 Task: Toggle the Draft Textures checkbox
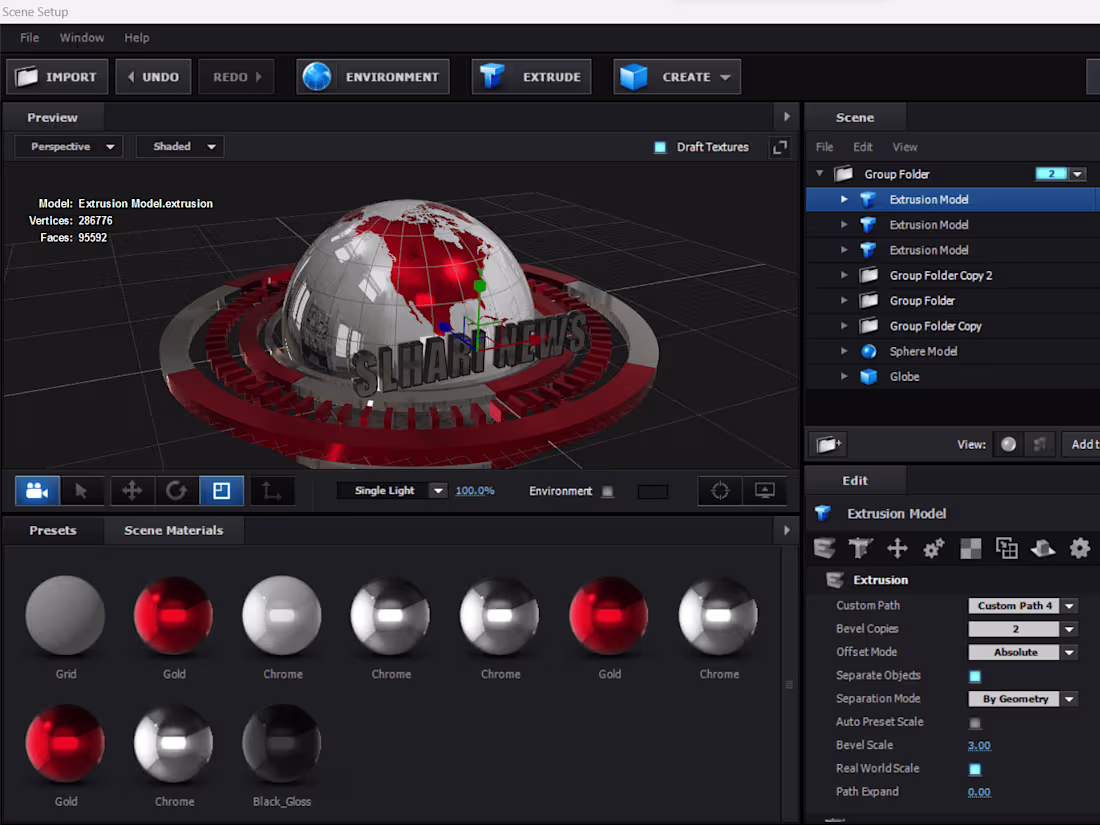click(x=660, y=147)
